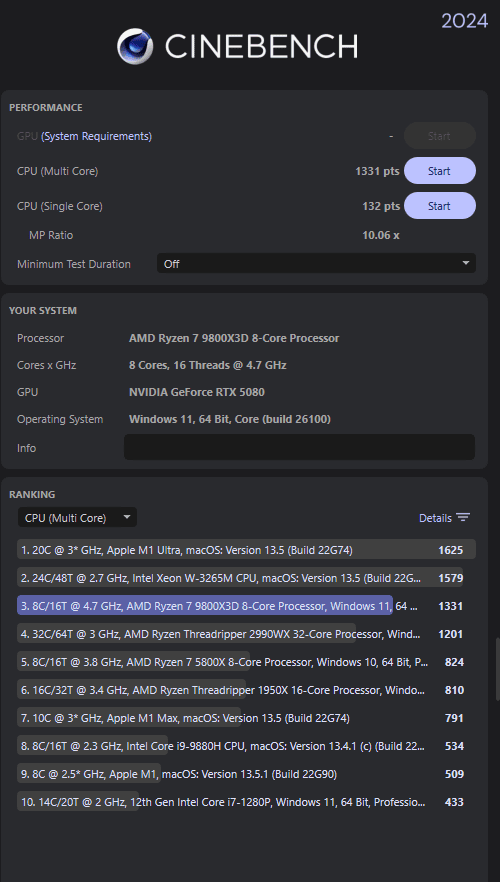
Task: Click the processor name AMD Ryzen 7 9800X3D
Action: (x=234, y=338)
